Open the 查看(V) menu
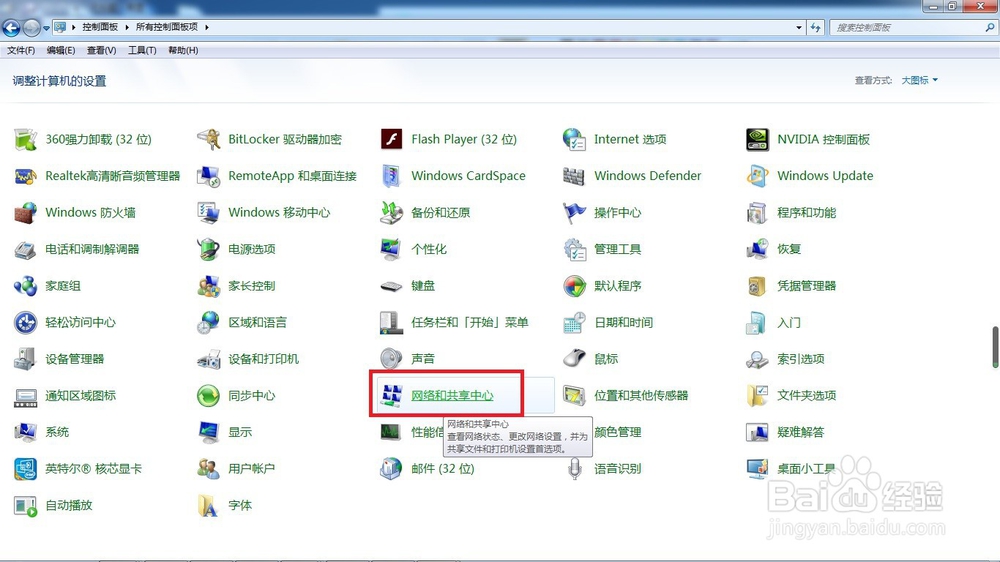The image size is (1000, 562). (101, 50)
